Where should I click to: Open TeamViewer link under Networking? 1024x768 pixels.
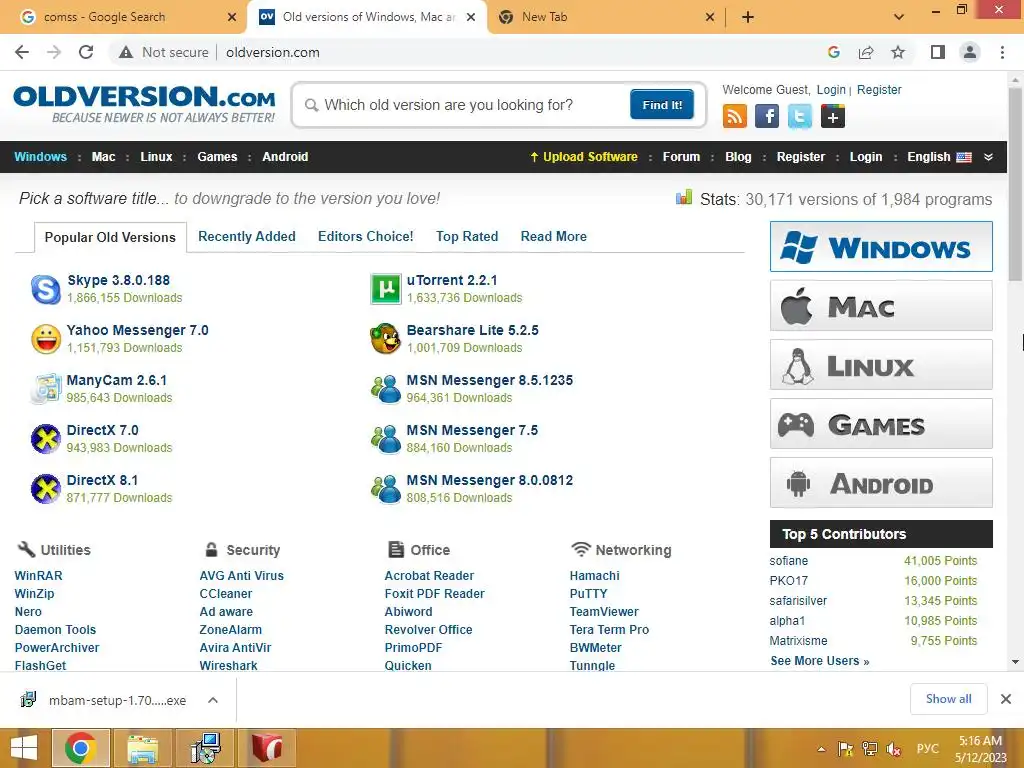click(604, 611)
